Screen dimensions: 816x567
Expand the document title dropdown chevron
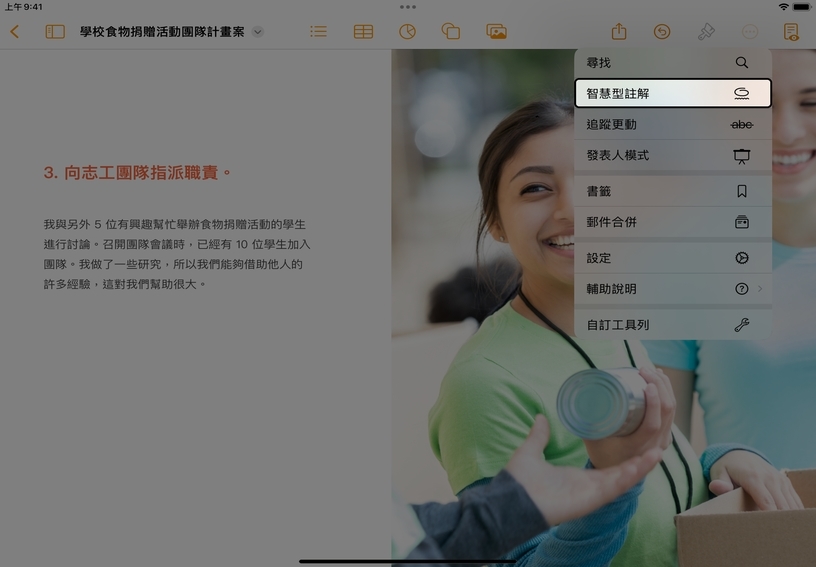tap(258, 32)
